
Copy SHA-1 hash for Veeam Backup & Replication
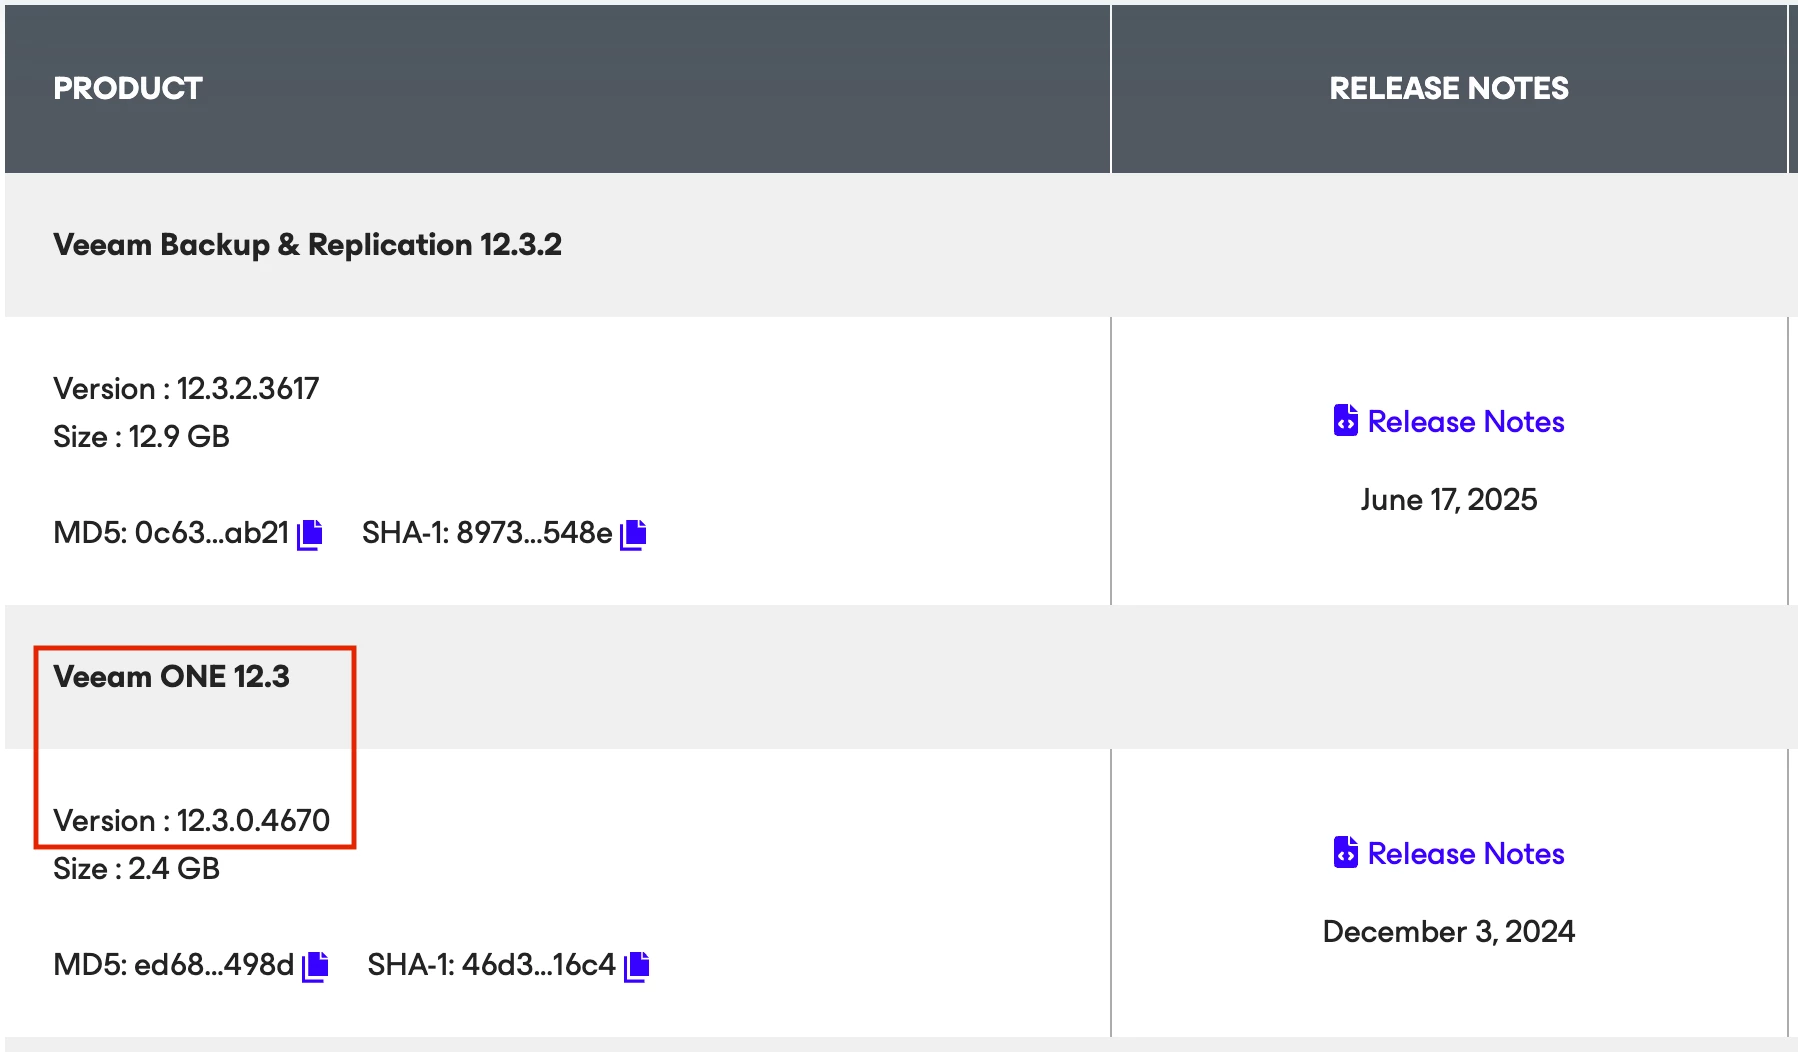pos(634,535)
